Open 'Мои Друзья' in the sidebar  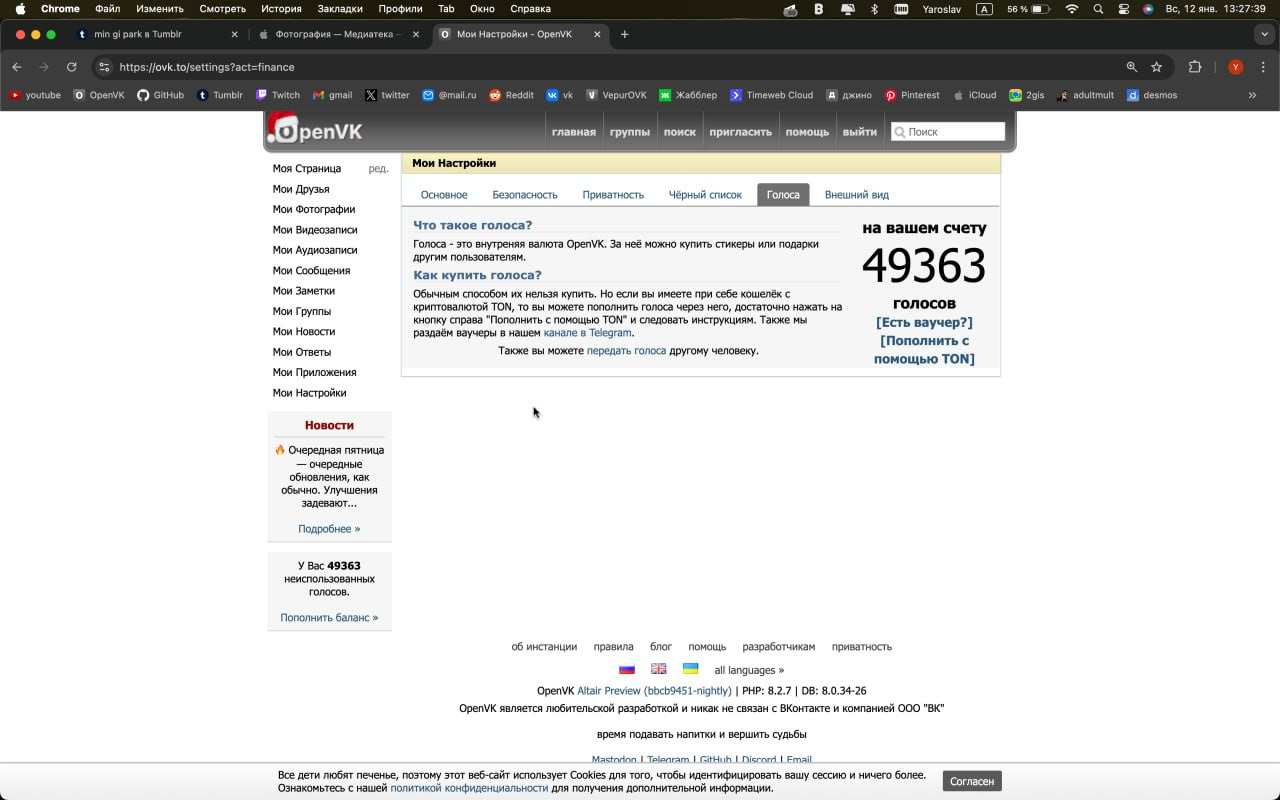click(x=301, y=189)
